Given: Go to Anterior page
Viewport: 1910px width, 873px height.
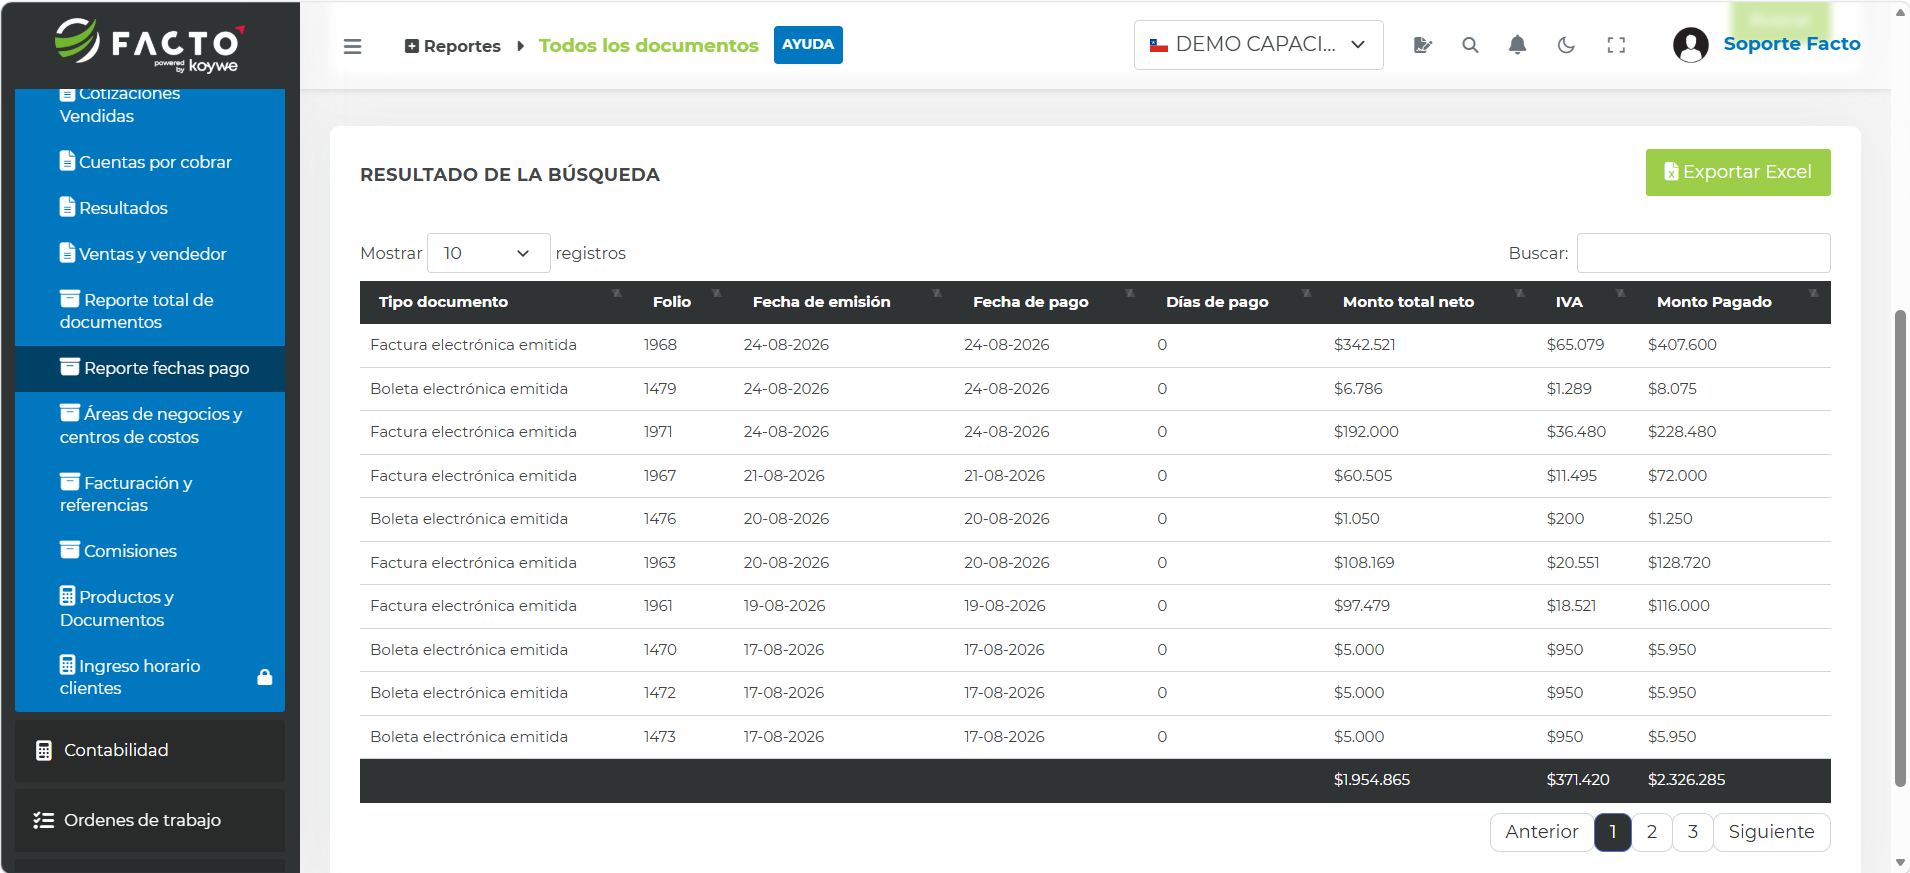Looking at the screenshot, I should 1541,832.
